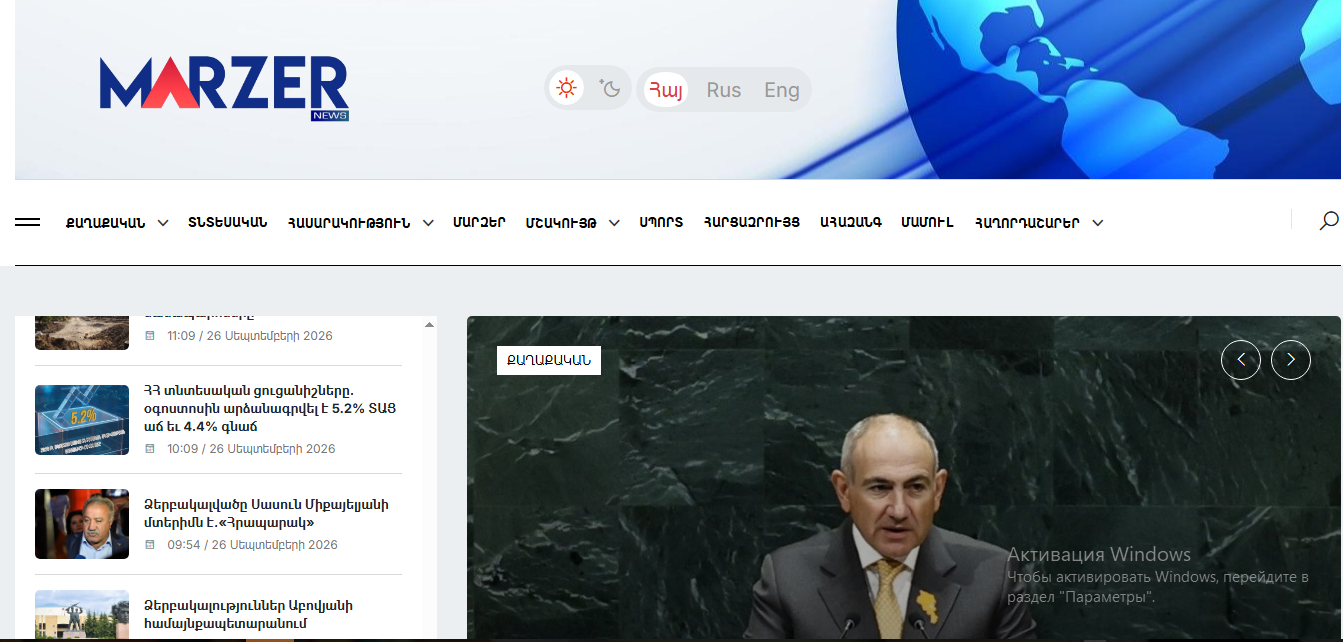Open article Ձերբակալություններ Աբովյանի համայնքապետարանում
Screen dimensions: 1343x642
248,615
